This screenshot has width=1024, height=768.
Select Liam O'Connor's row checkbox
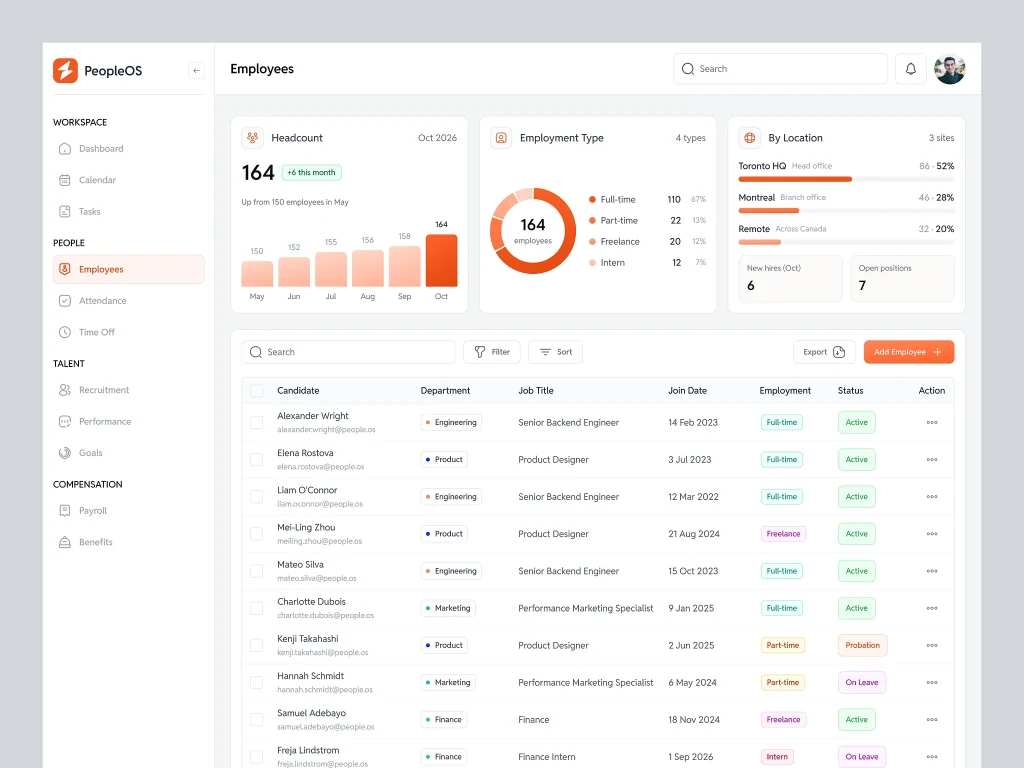[x=257, y=497]
